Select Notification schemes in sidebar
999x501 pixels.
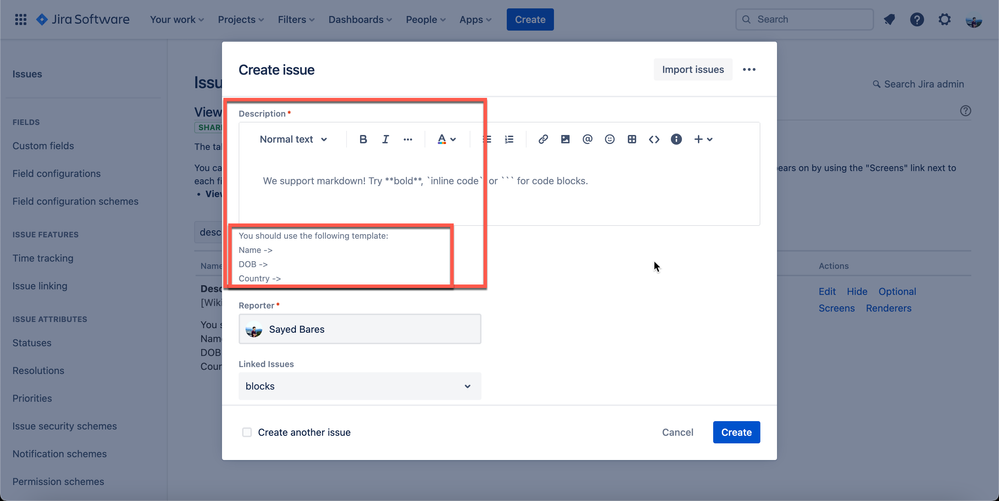(59, 454)
